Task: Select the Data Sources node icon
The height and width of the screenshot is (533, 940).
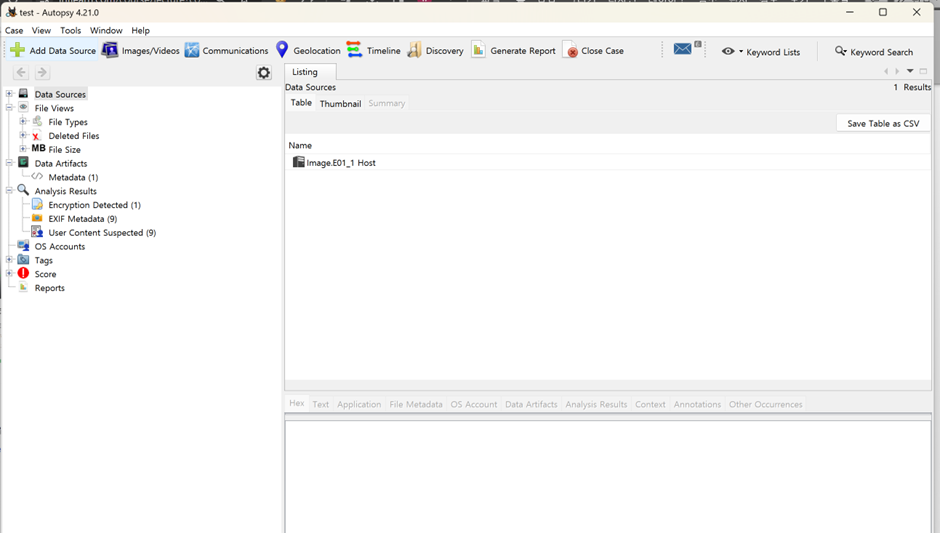Action: [x=23, y=94]
